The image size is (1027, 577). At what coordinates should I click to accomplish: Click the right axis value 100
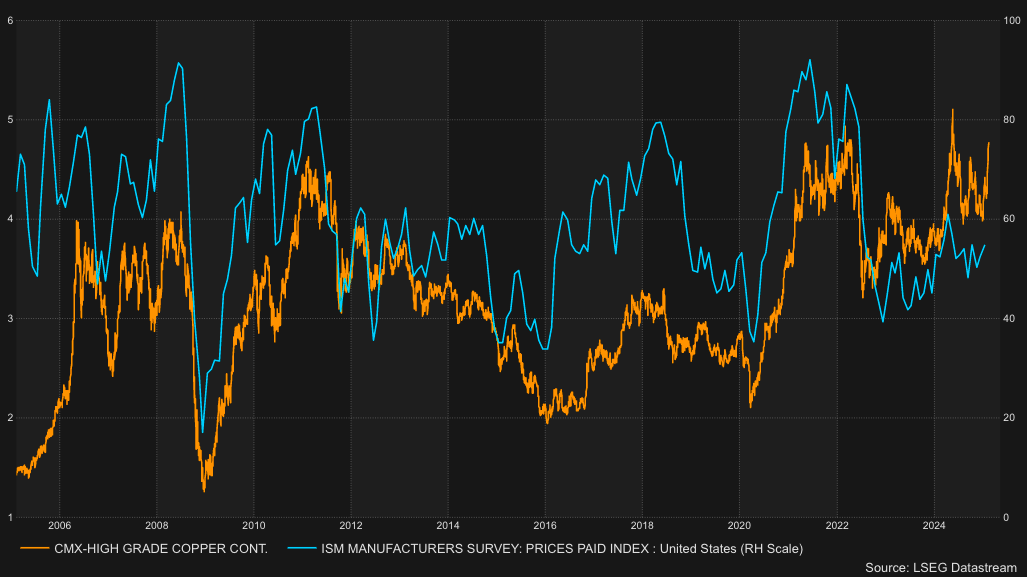coord(1011,21)
